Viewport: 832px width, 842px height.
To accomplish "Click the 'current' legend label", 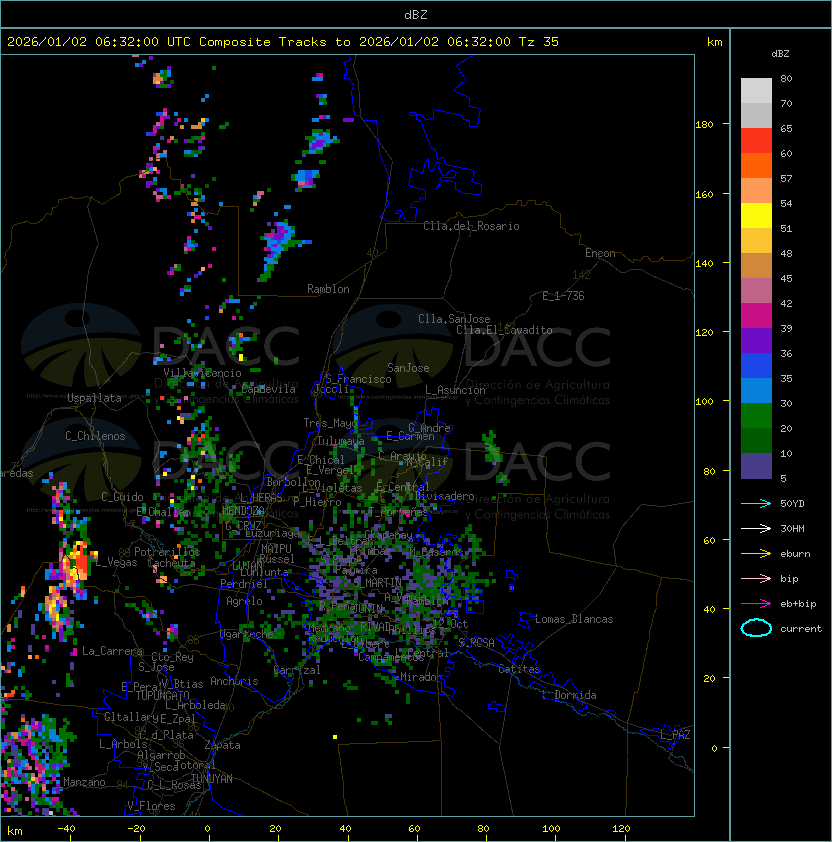I will (x=801, y=629).
